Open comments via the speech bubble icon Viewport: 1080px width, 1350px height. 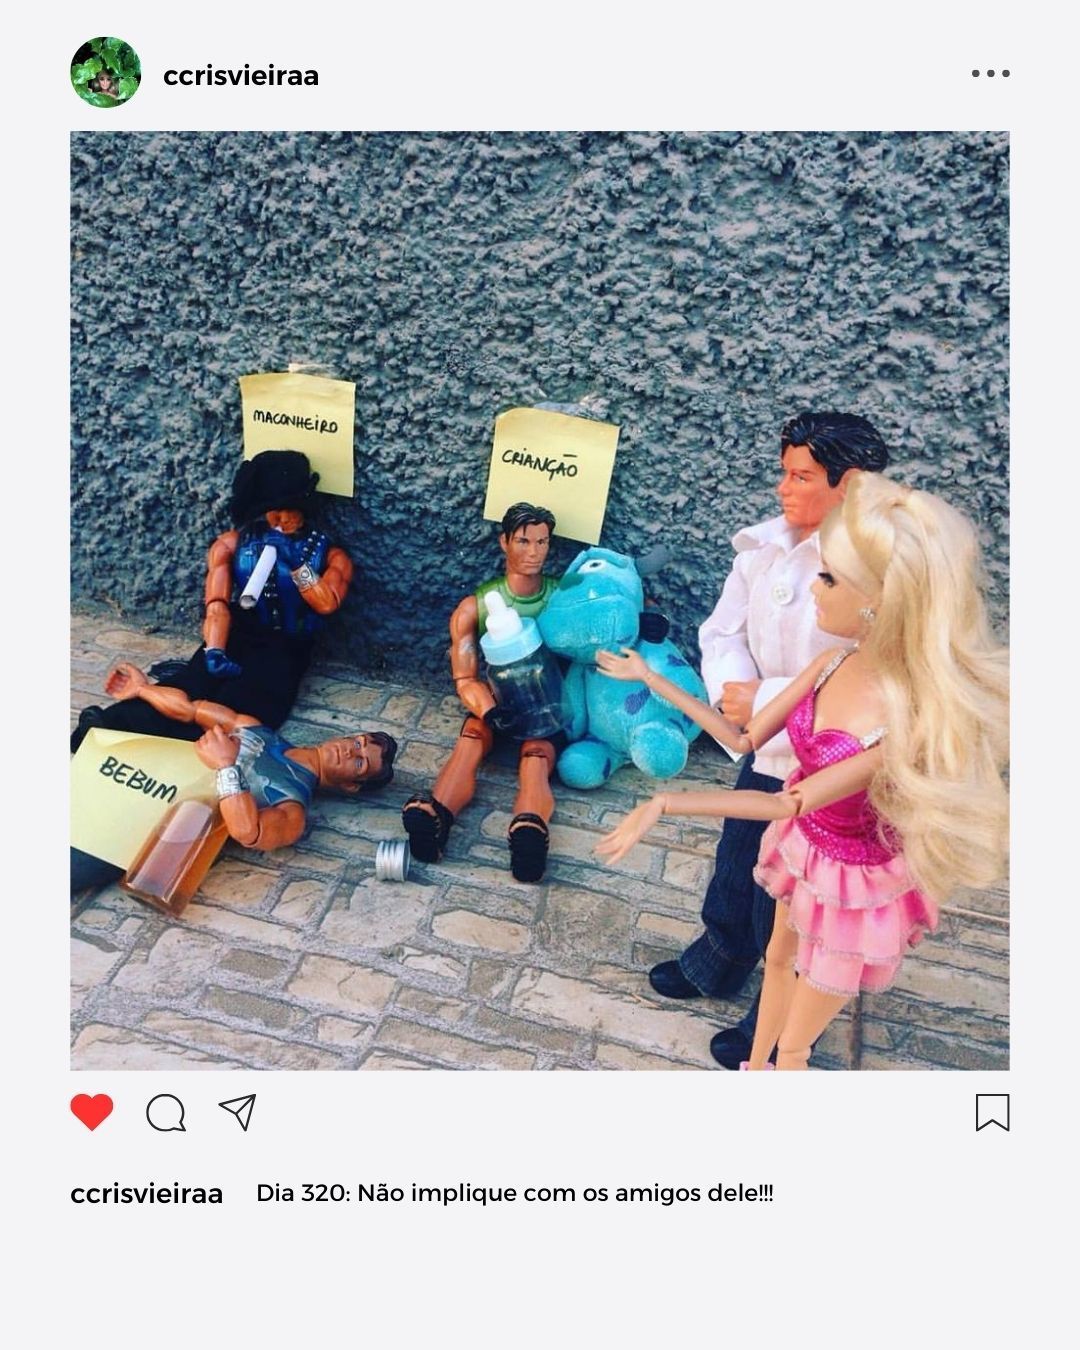[166, 1112]
